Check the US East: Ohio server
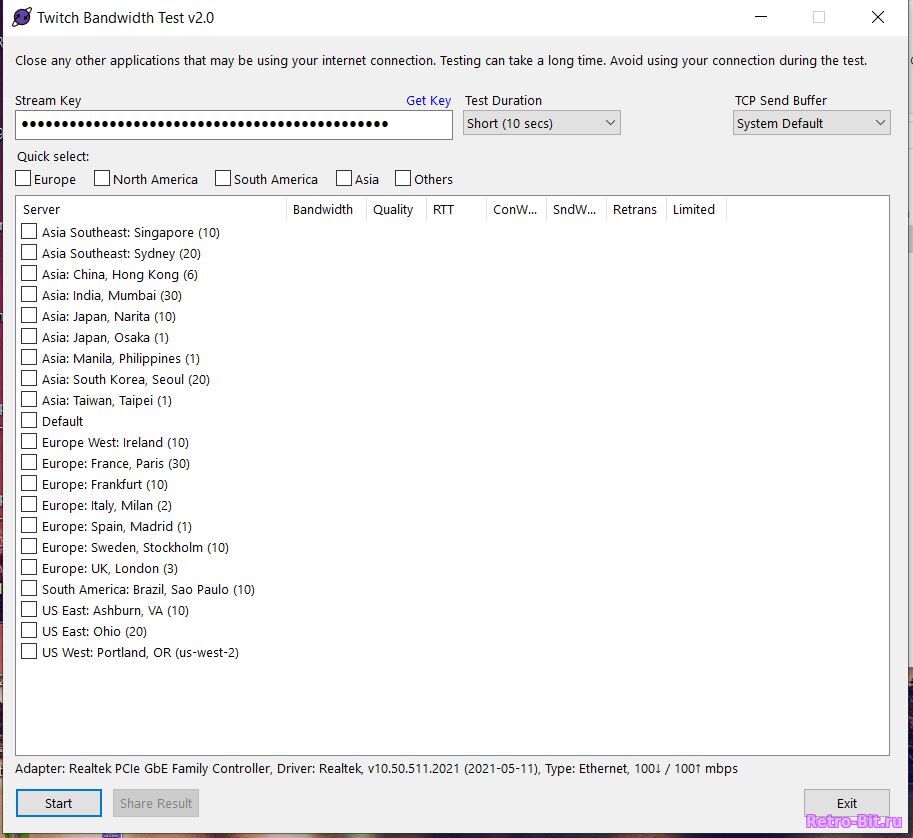913x838 pixels. pos(29,631)
